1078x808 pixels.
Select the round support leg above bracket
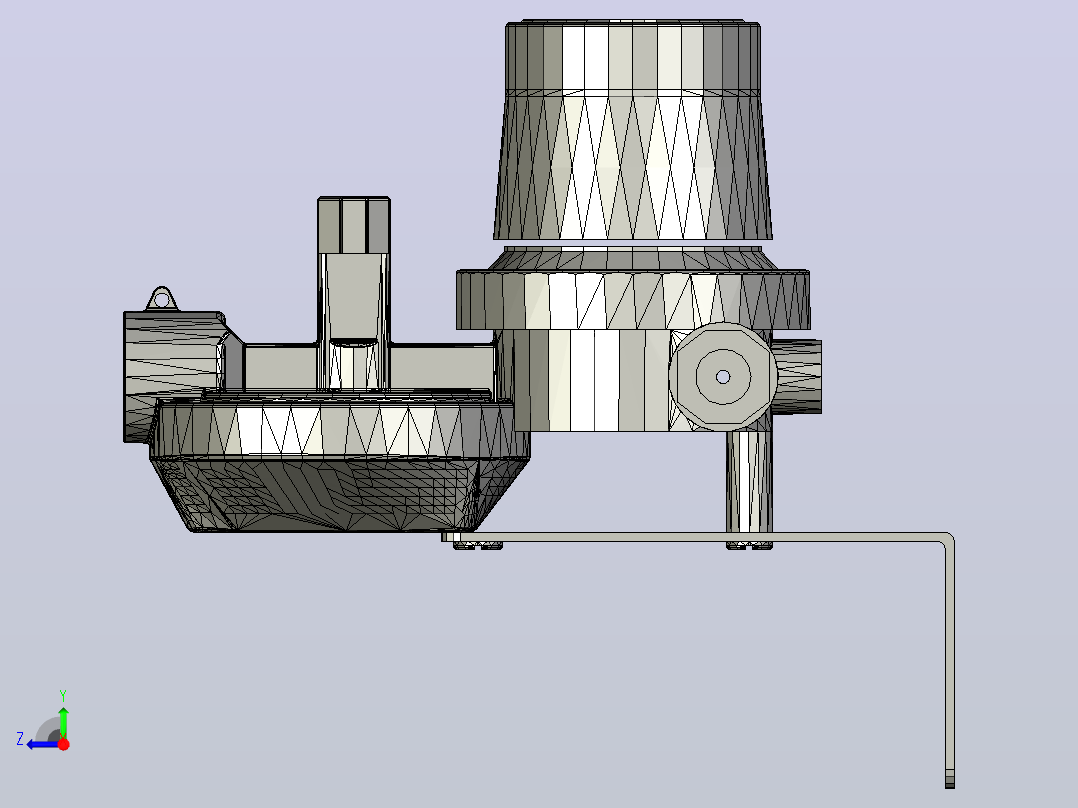749,480
